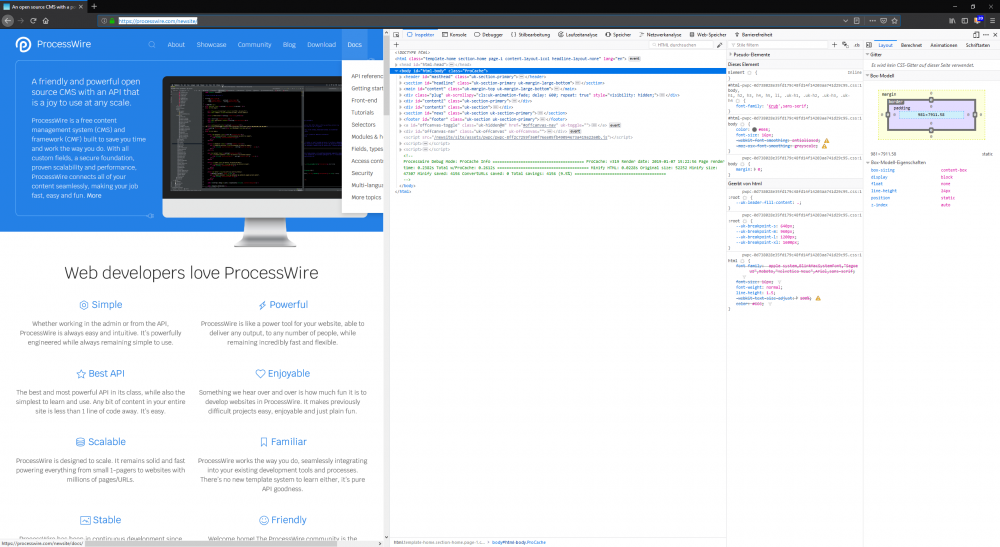Click the ProcessWire site search icon
1000x547 pixels.
152,45
